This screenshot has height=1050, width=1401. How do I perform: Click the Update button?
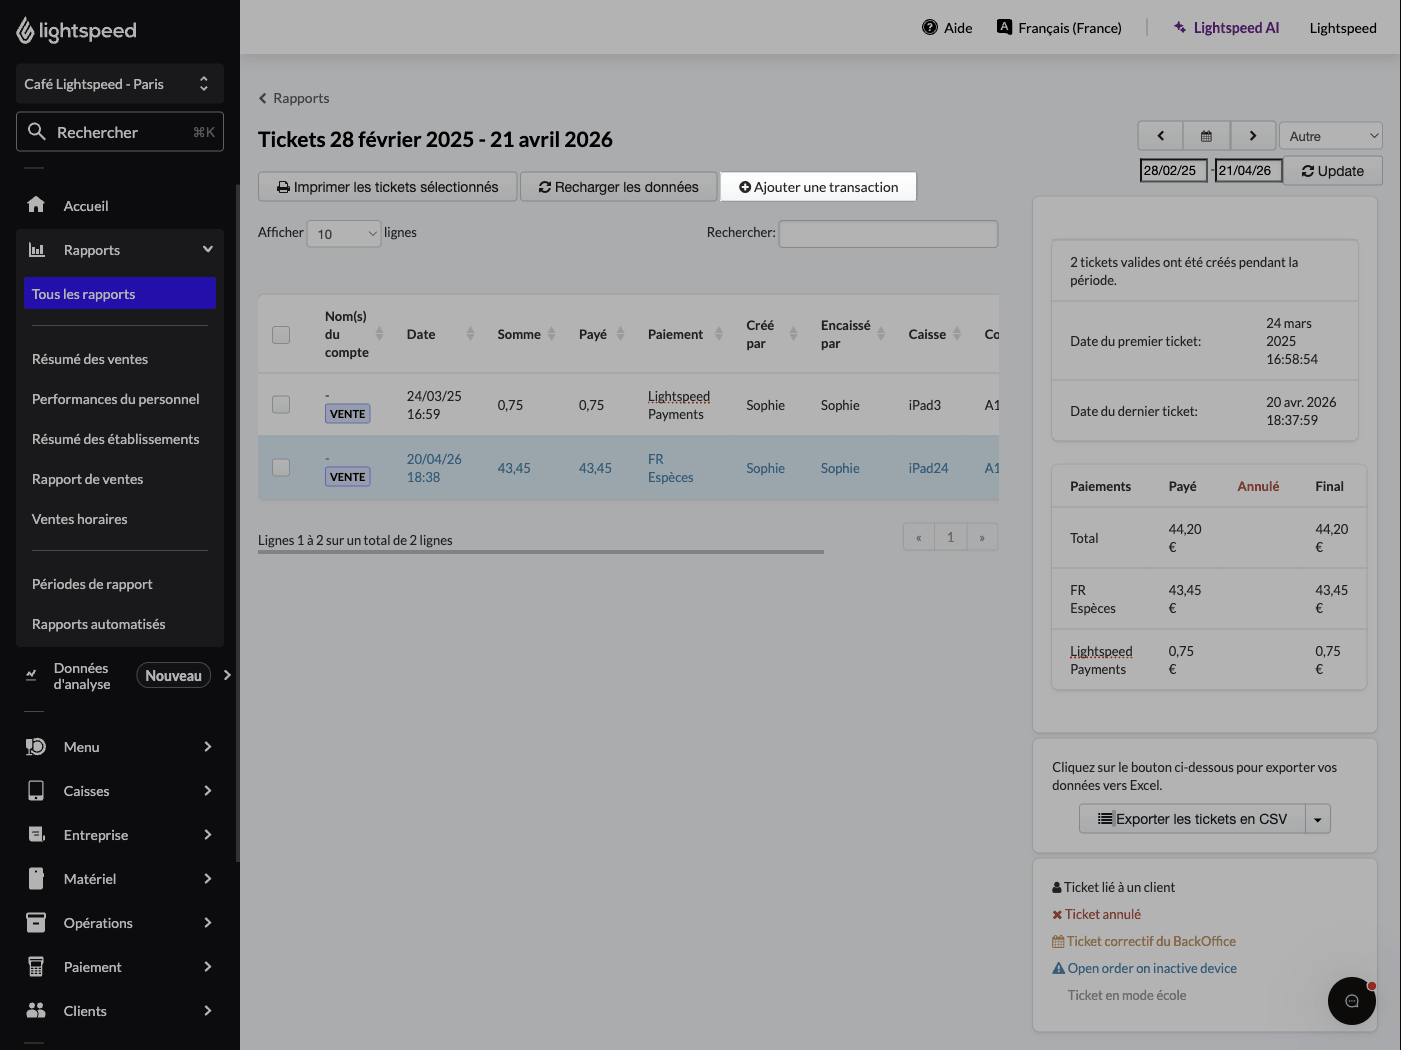pos(1332,171)
